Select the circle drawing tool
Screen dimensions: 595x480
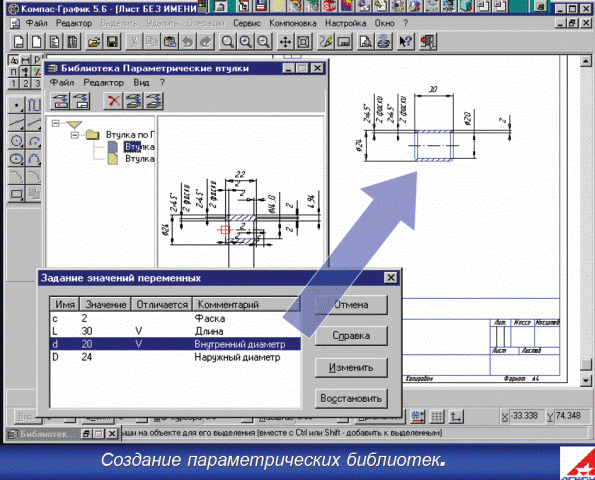[x=16, y=141]
